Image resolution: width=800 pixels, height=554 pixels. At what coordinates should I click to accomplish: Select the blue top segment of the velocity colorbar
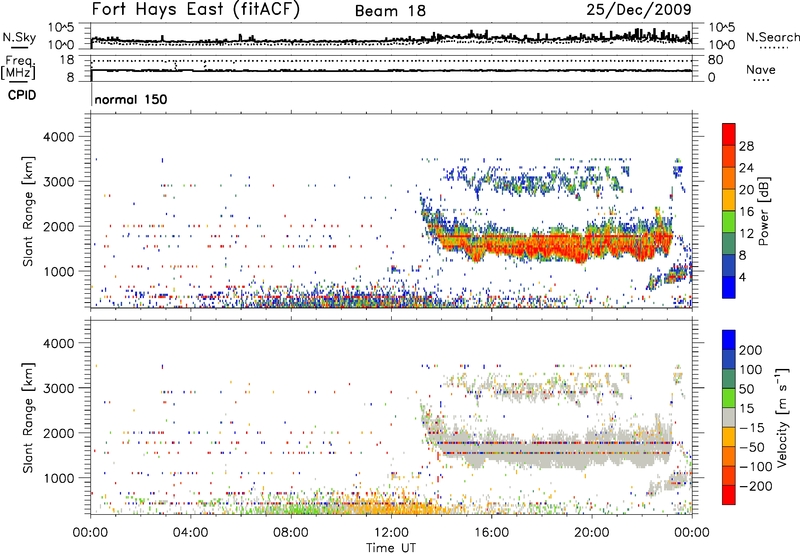click(x=729, y=340)
